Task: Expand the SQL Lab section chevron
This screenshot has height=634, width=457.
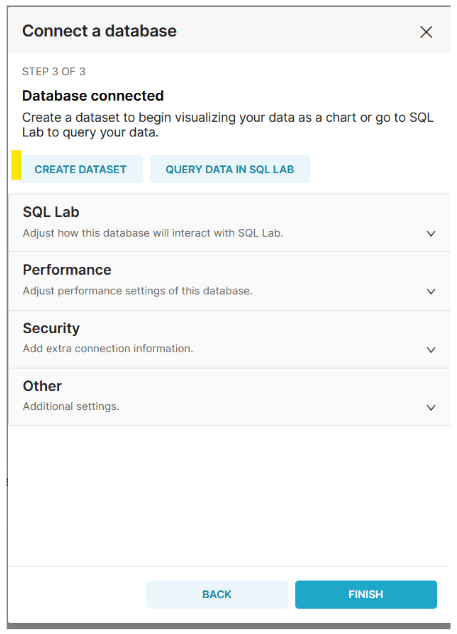Action: [x=431, y=233]
